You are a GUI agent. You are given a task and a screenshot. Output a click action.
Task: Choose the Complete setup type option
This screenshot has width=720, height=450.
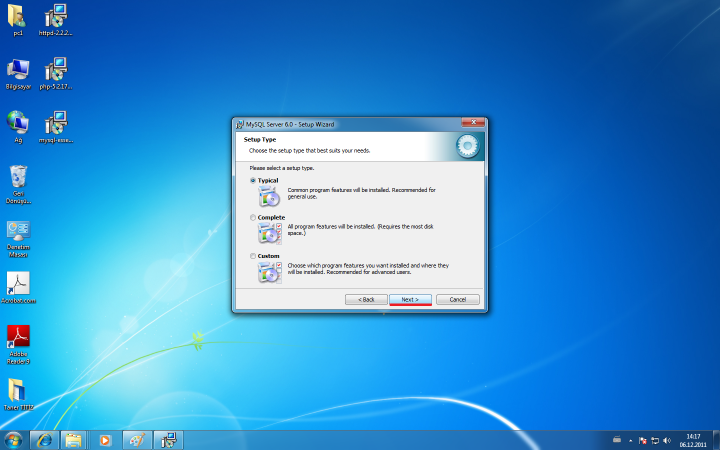tap(253, 217)
